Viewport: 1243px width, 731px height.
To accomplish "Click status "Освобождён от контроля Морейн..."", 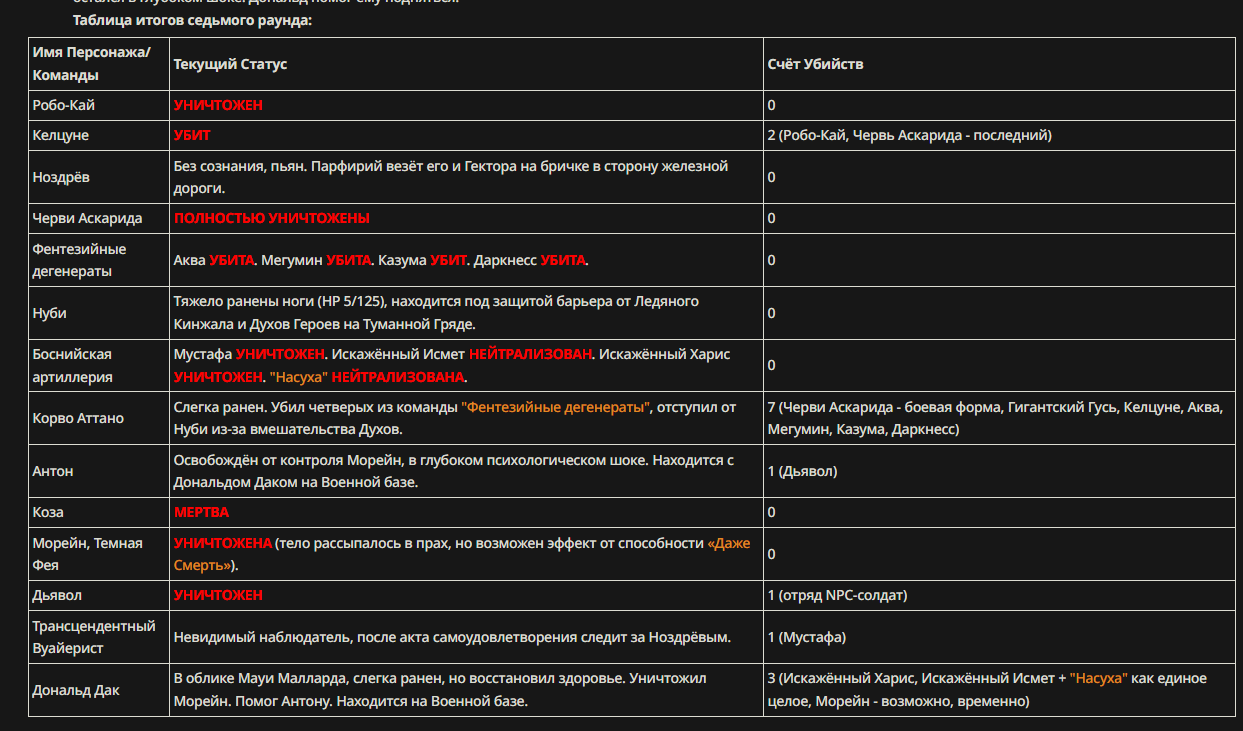I will click(454, 471).
